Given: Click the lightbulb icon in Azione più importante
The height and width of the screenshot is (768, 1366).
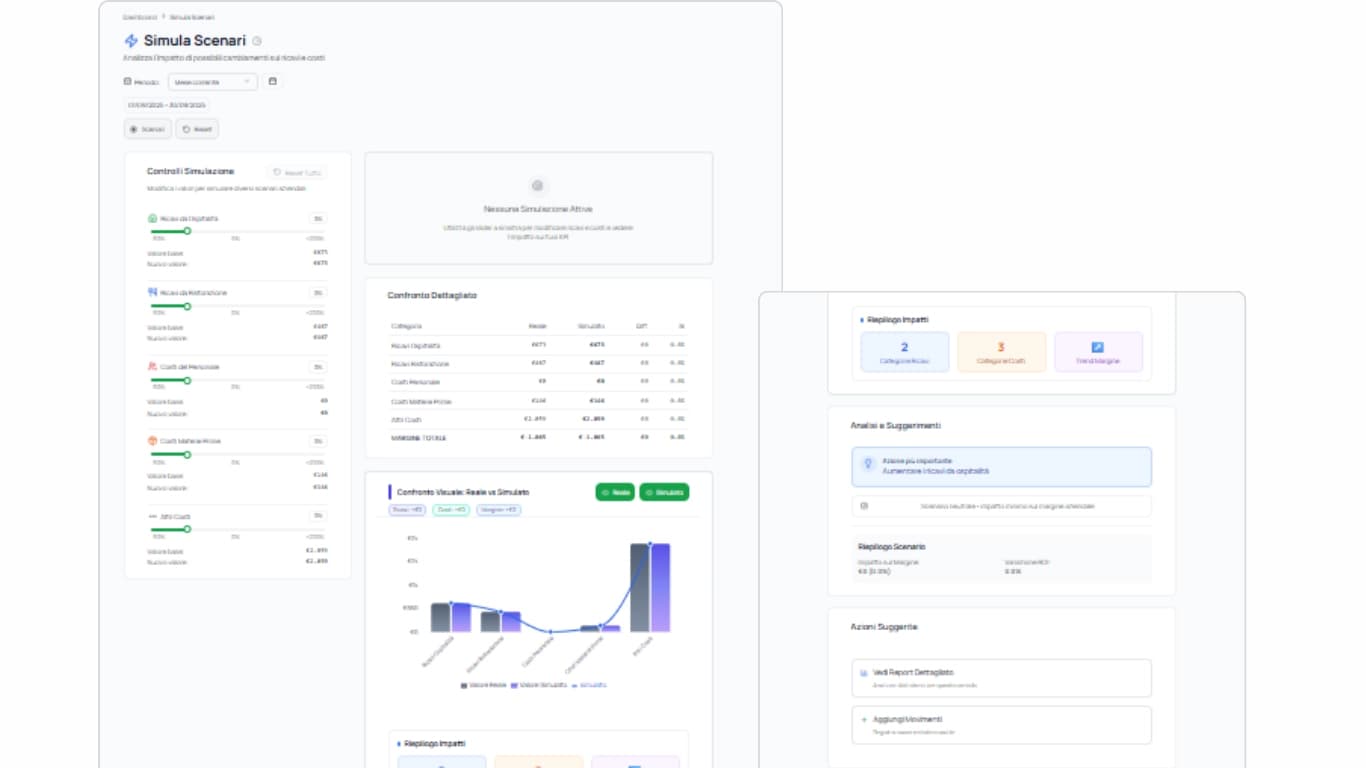Looking at the screenshot, I should click(x=867, y=465).
